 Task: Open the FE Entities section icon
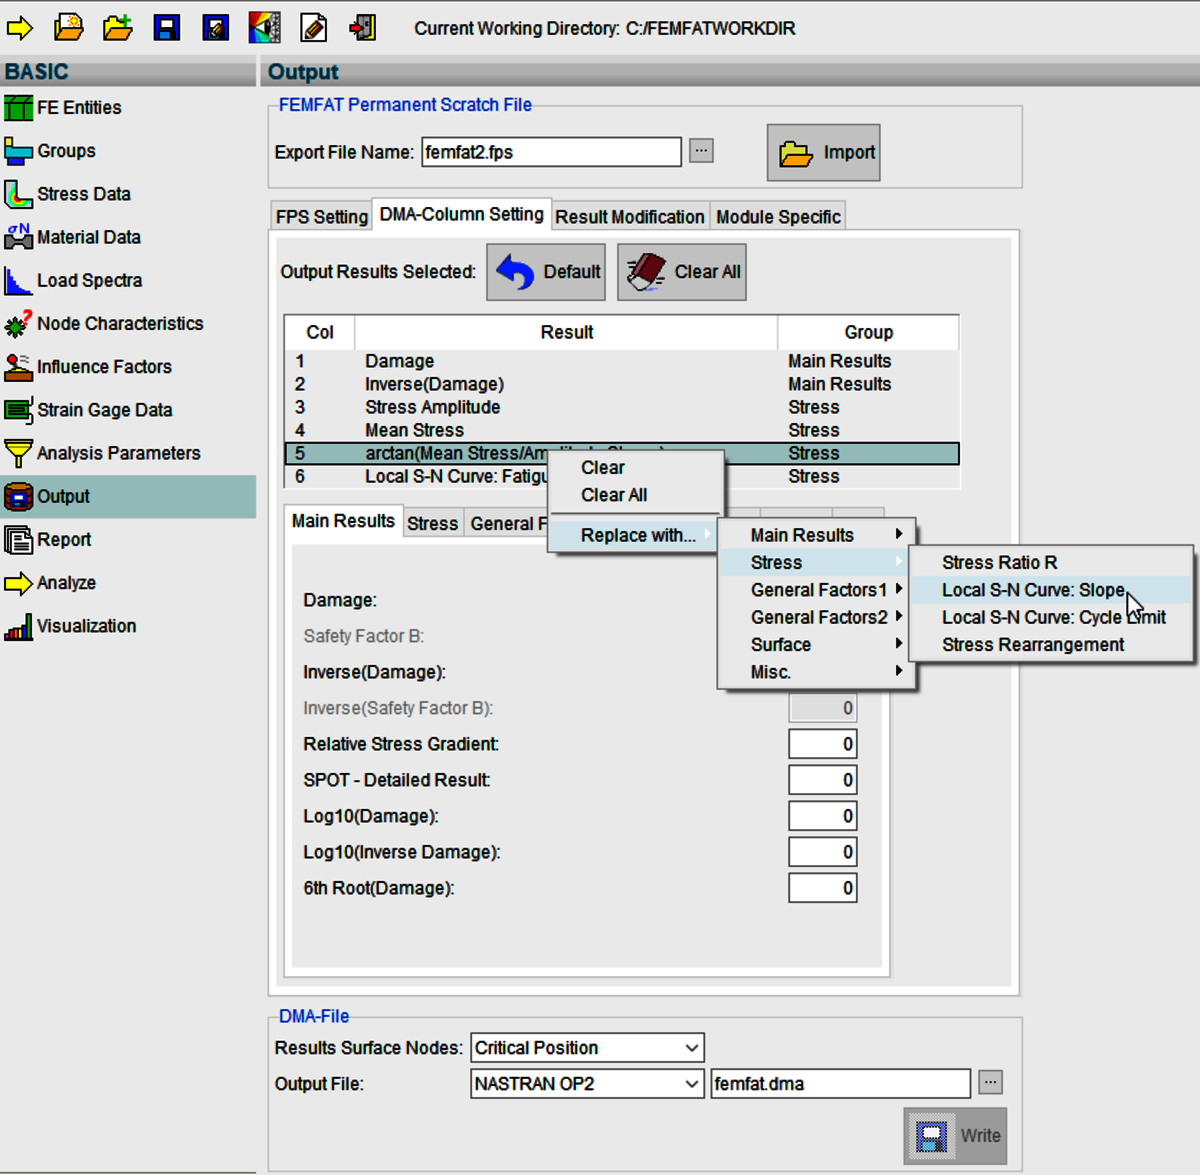coord(18,108)
